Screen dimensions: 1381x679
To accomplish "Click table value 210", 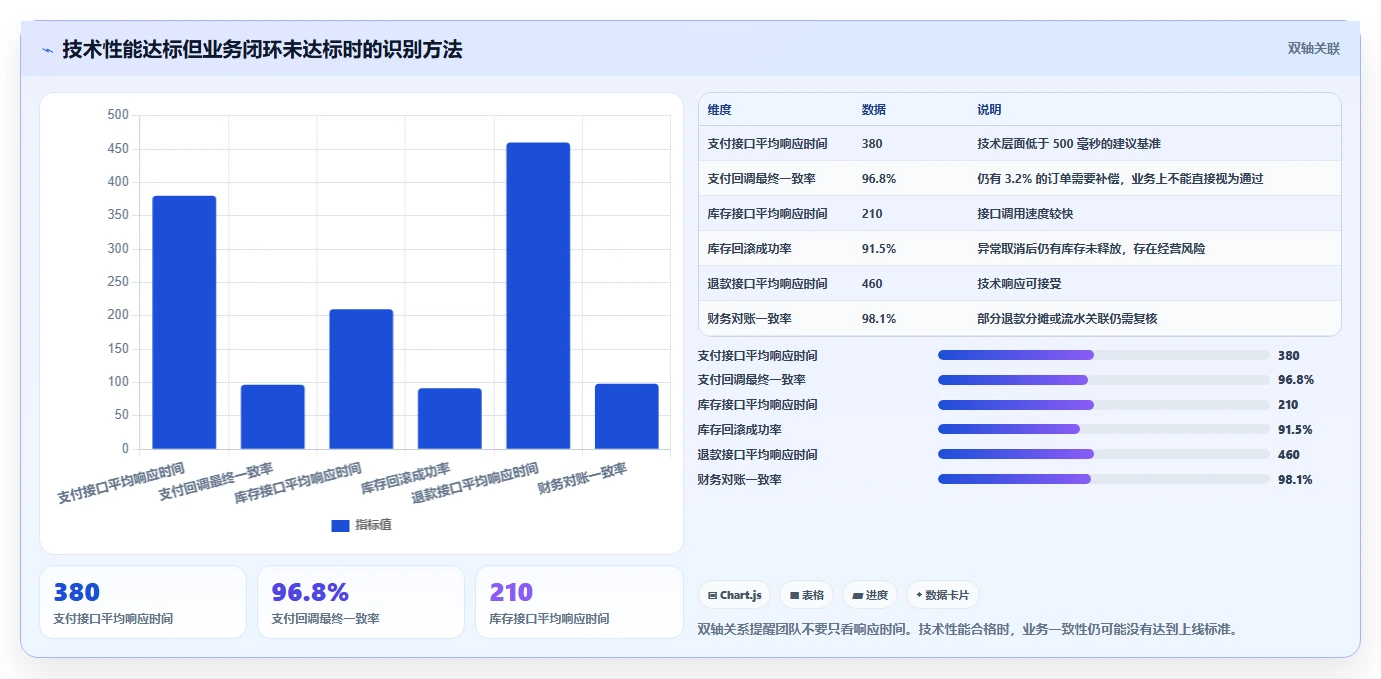I will tap(872, 214).
